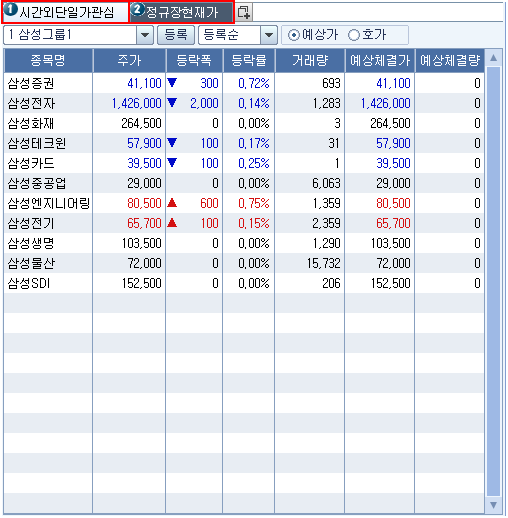This screenshot has height=518, width=508.
Task: Click the 예상체결가 column header
Action: (x=380, y=60)
